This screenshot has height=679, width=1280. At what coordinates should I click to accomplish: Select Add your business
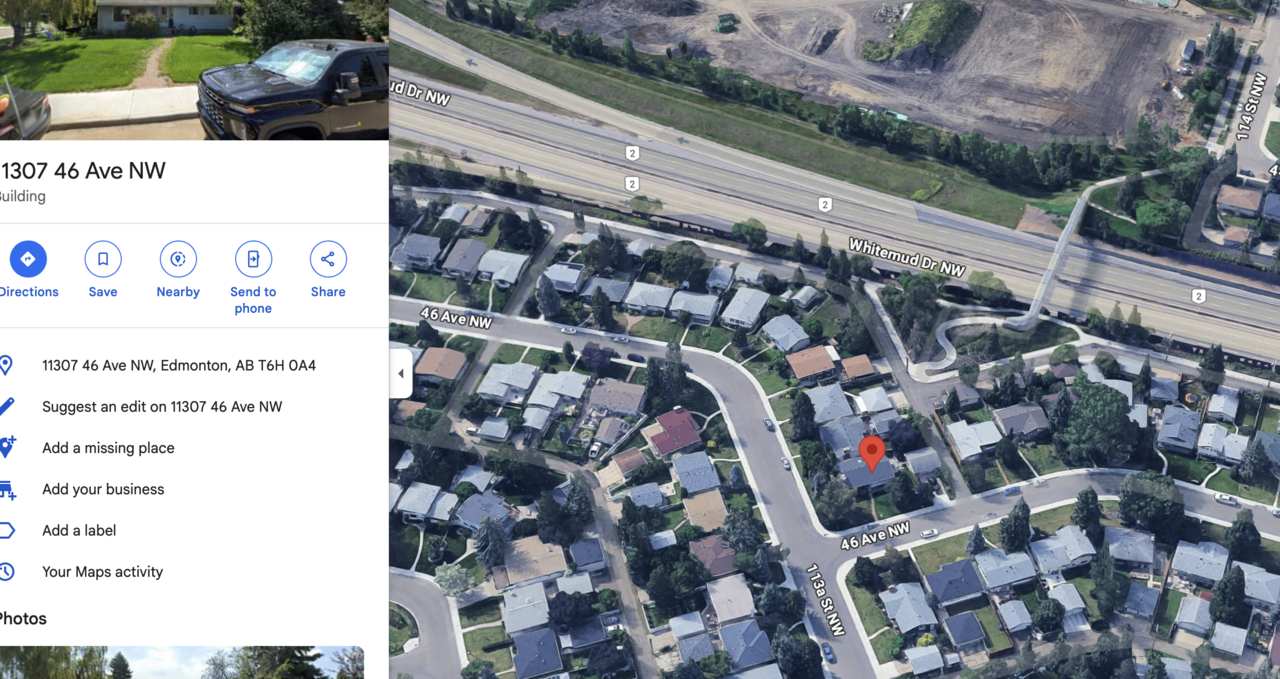(x=103, y=489)
